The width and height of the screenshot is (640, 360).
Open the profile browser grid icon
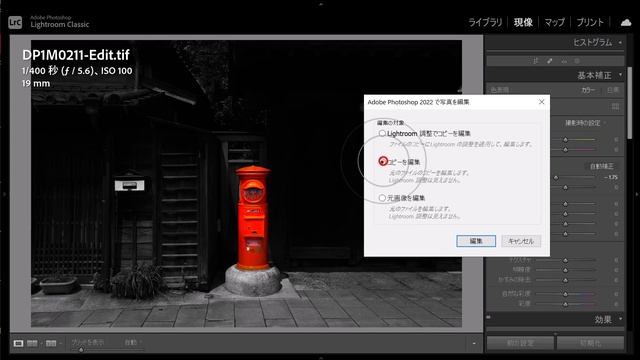[616, 107]
